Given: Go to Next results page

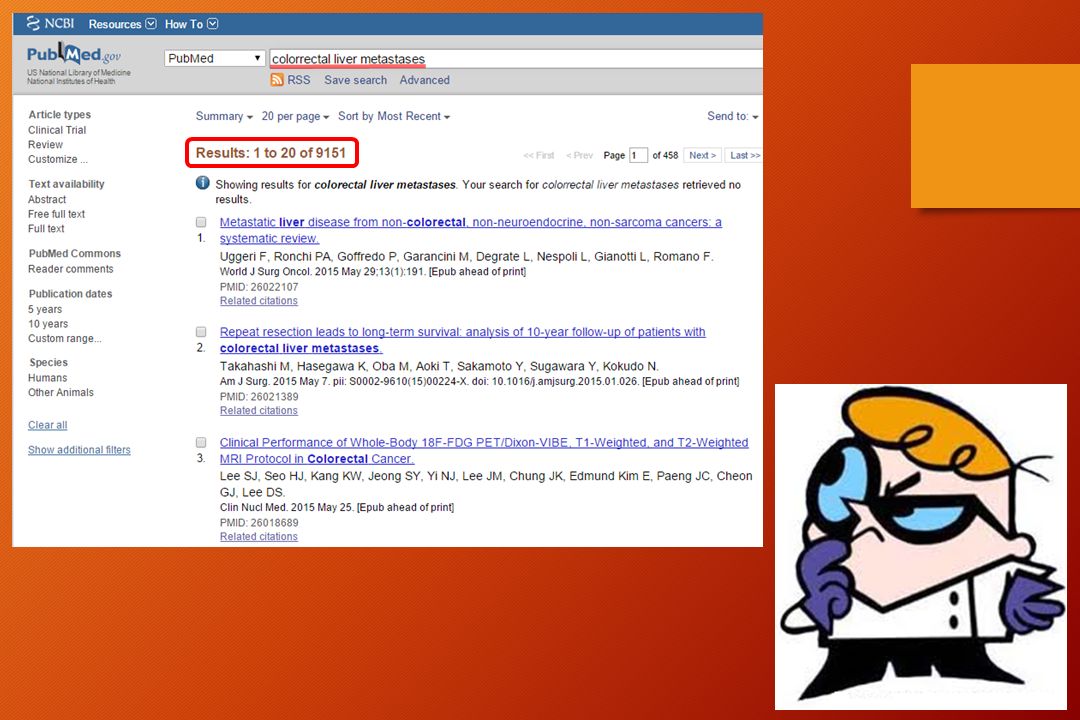Looking at the screenshot, I should [703, 155].
